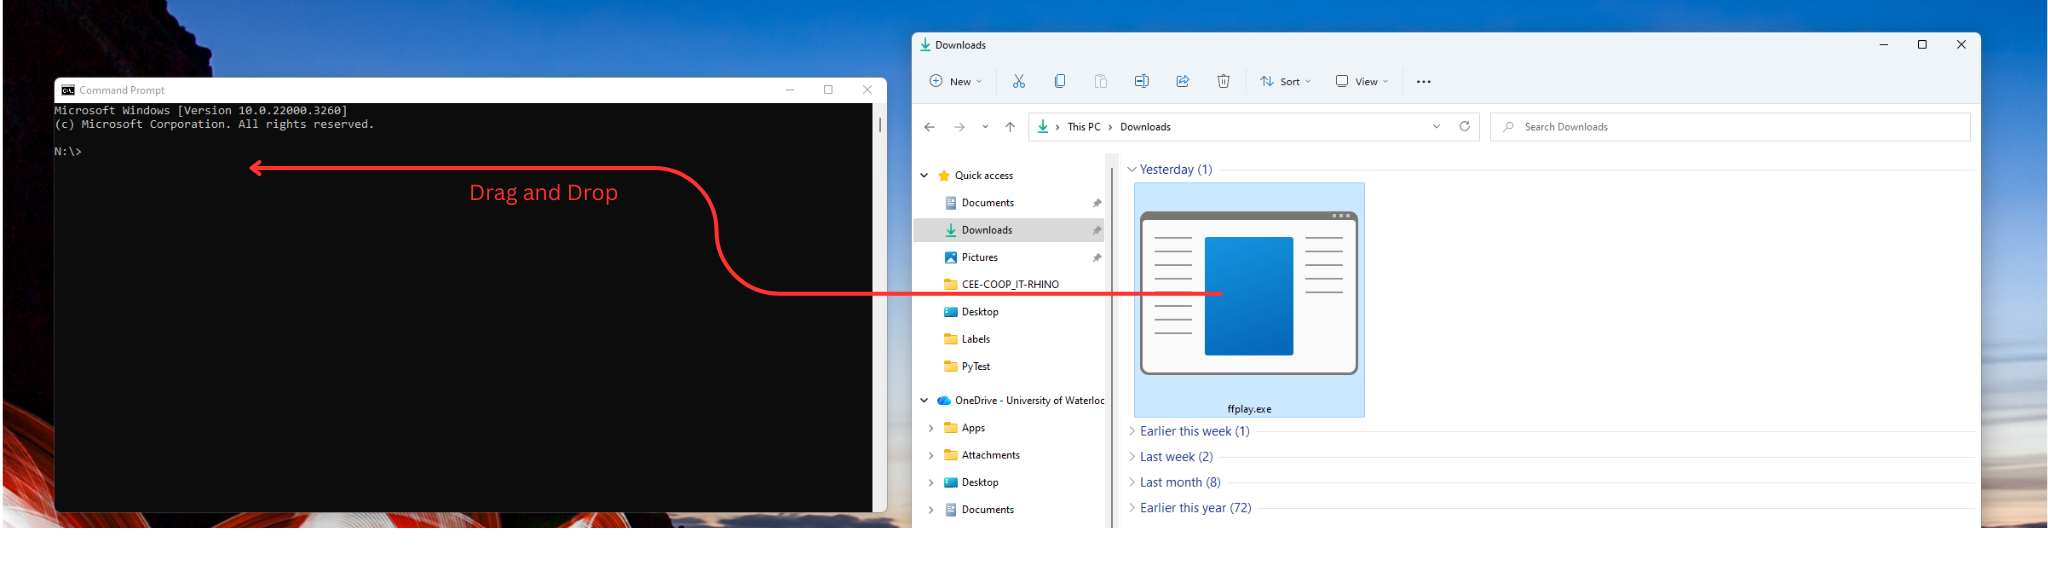2048x577 pixels.
Task: Expand the Earlier this year (72) group
Action: pos(1132,508)
